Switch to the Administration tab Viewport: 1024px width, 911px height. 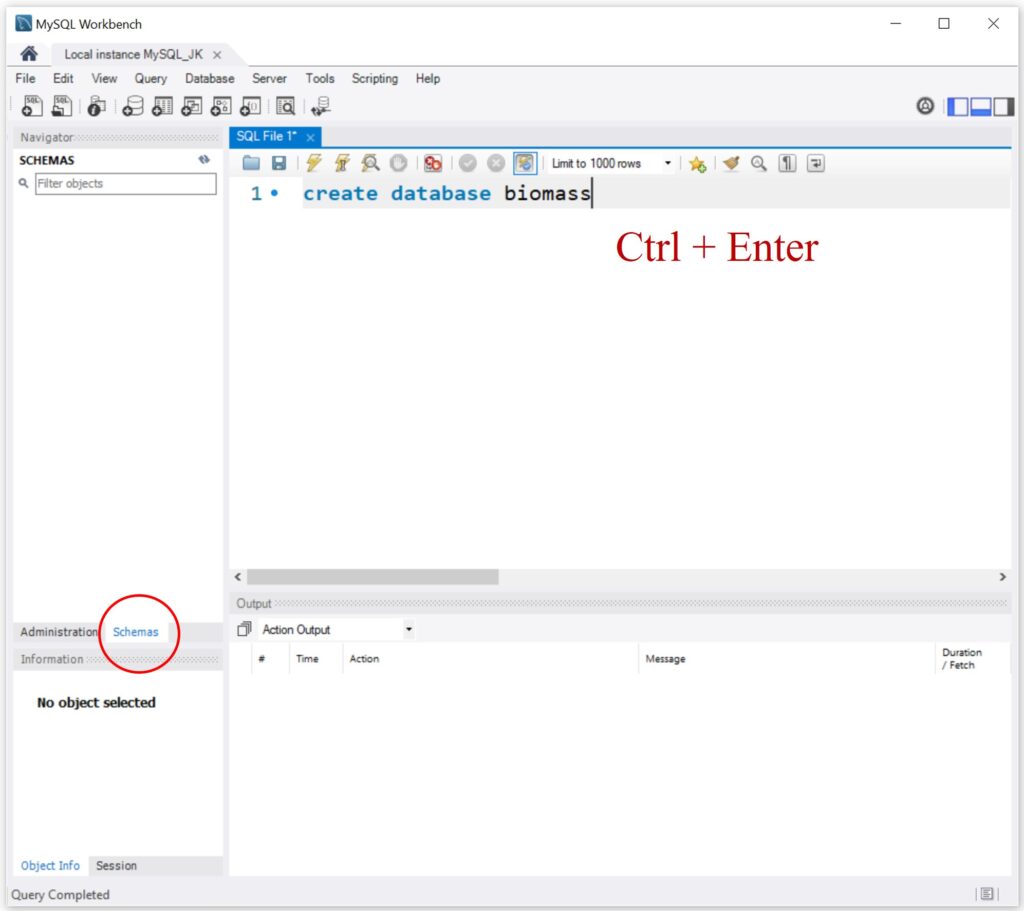pyautogui.click(x=59, y=632)
